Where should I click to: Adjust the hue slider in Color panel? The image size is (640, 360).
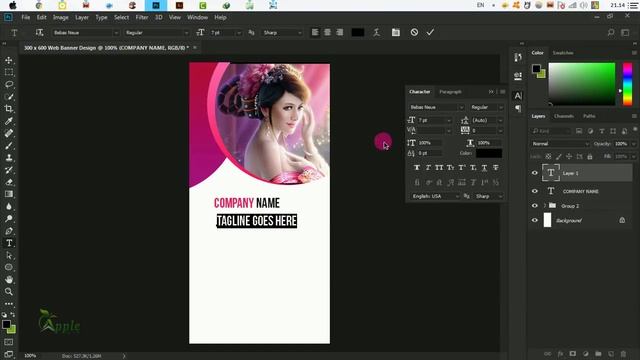627,84
